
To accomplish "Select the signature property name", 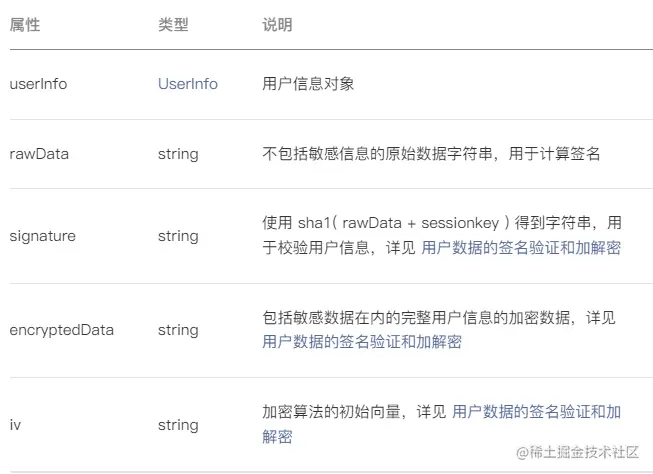I will click(42, 236).
